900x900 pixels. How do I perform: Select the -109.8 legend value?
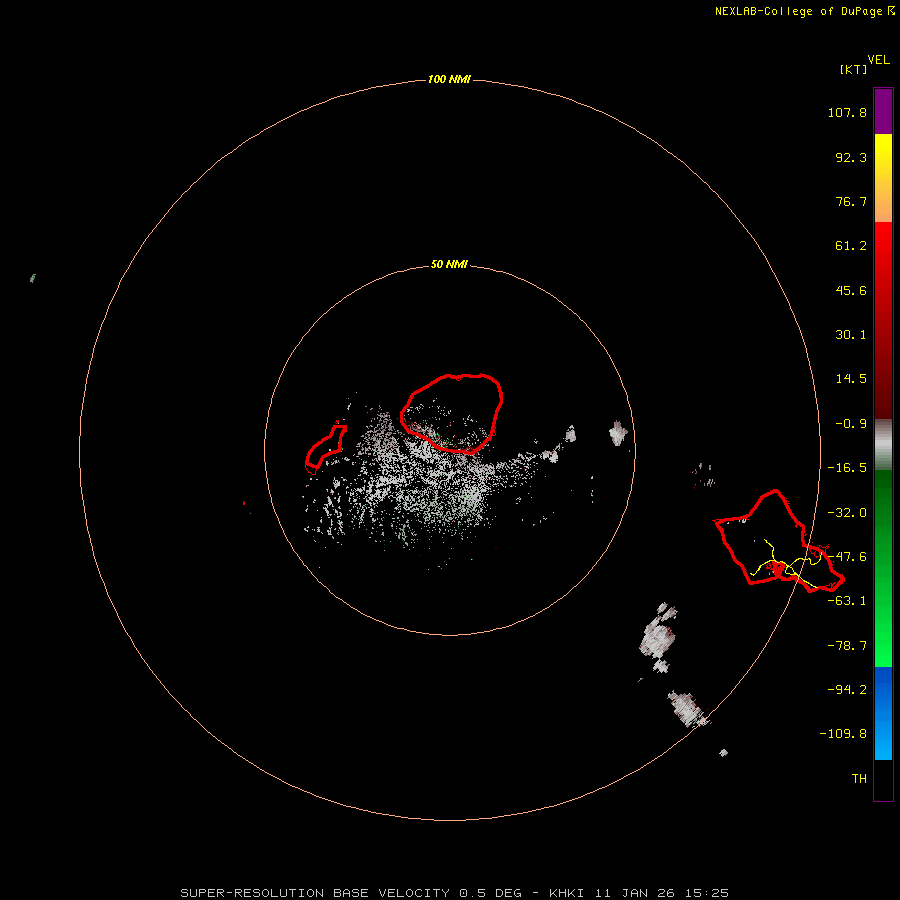coord(843,734)
